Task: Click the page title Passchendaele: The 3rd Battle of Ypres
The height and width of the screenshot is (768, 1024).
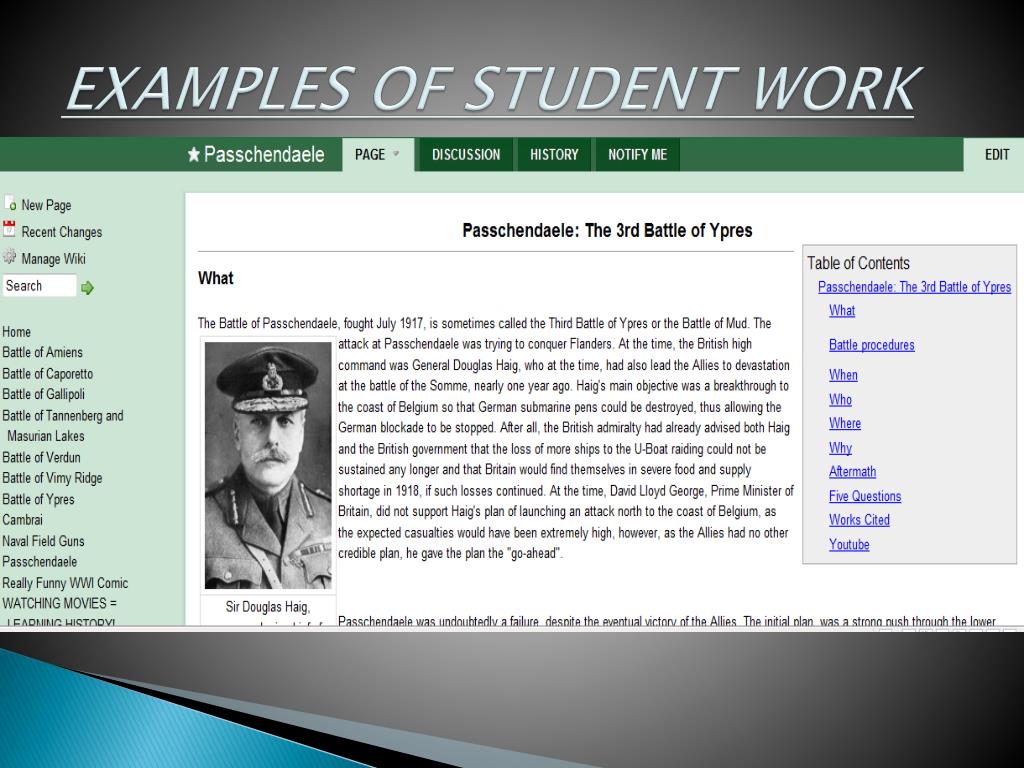Action: point(607,230)
